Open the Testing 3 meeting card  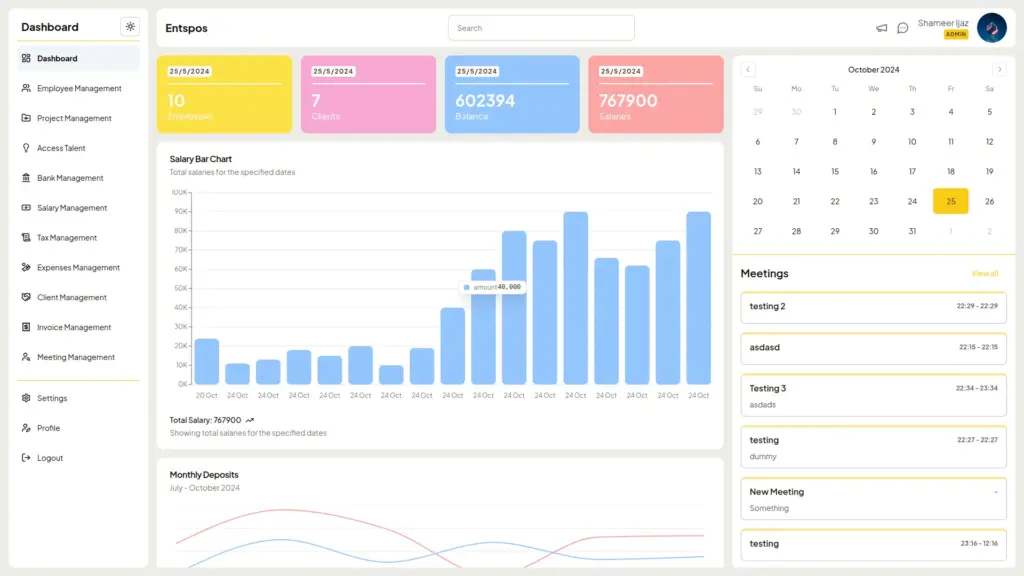click(x=873, y=395)
